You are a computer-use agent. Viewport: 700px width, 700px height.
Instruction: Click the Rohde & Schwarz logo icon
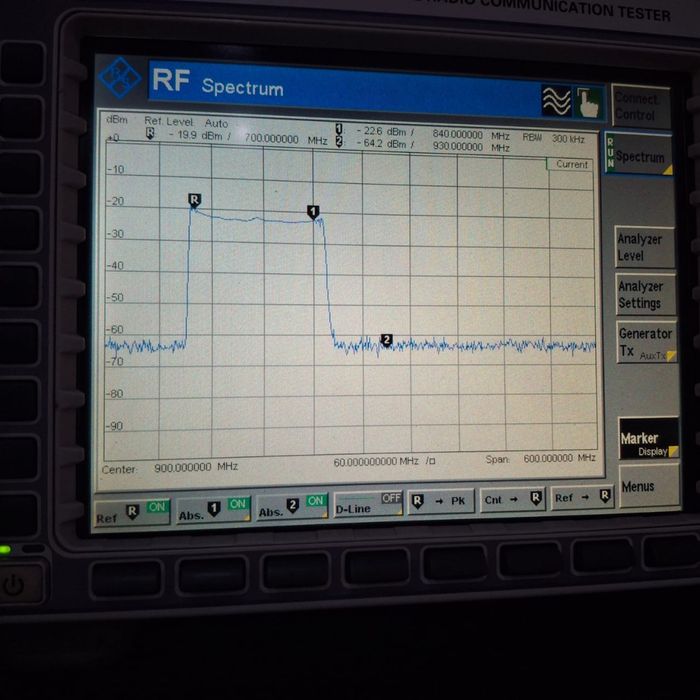120,78
